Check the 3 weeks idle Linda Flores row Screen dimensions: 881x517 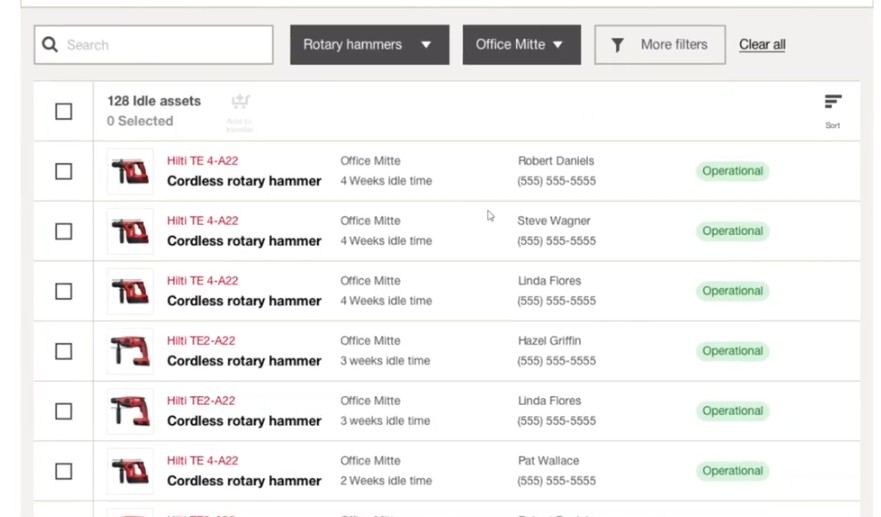63,411
